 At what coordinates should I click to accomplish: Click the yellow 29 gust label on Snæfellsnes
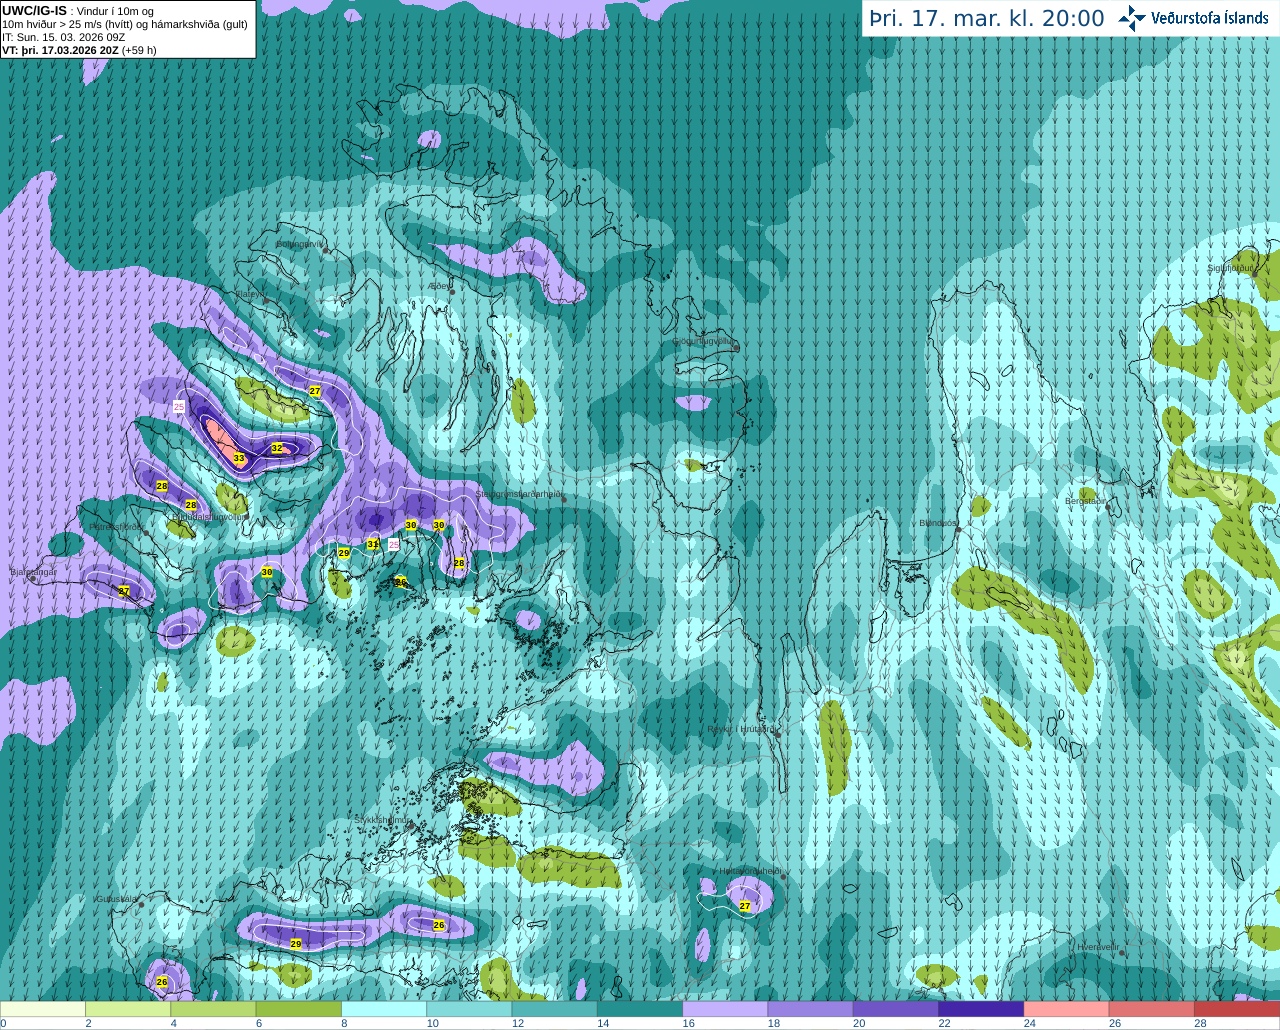coord(295,944)
